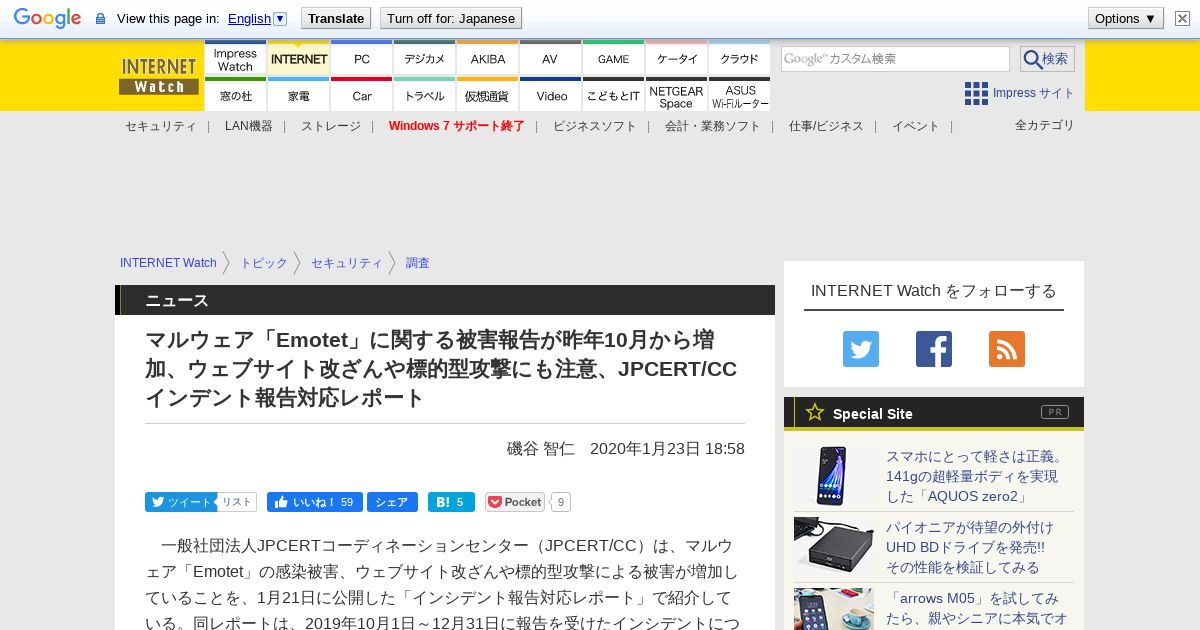Click トピック breadcrumb link
The height and width of the screenshot is (630, 1200).
pos(264,263)
